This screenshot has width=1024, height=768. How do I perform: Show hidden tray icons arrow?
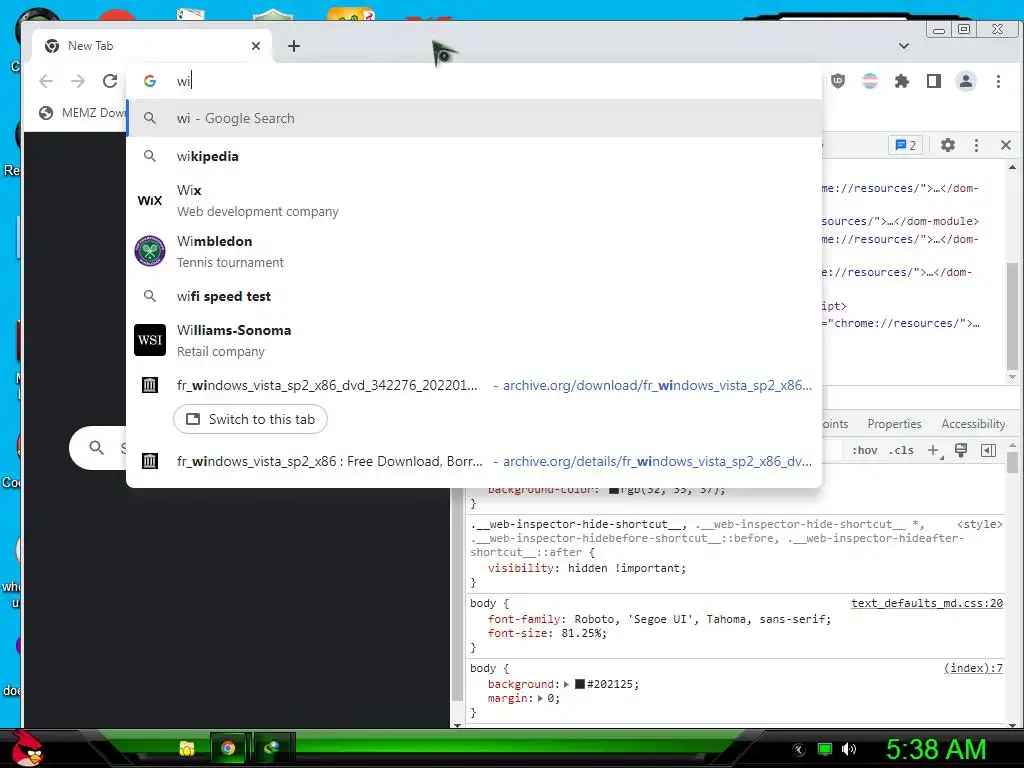[x=798, y=750]
